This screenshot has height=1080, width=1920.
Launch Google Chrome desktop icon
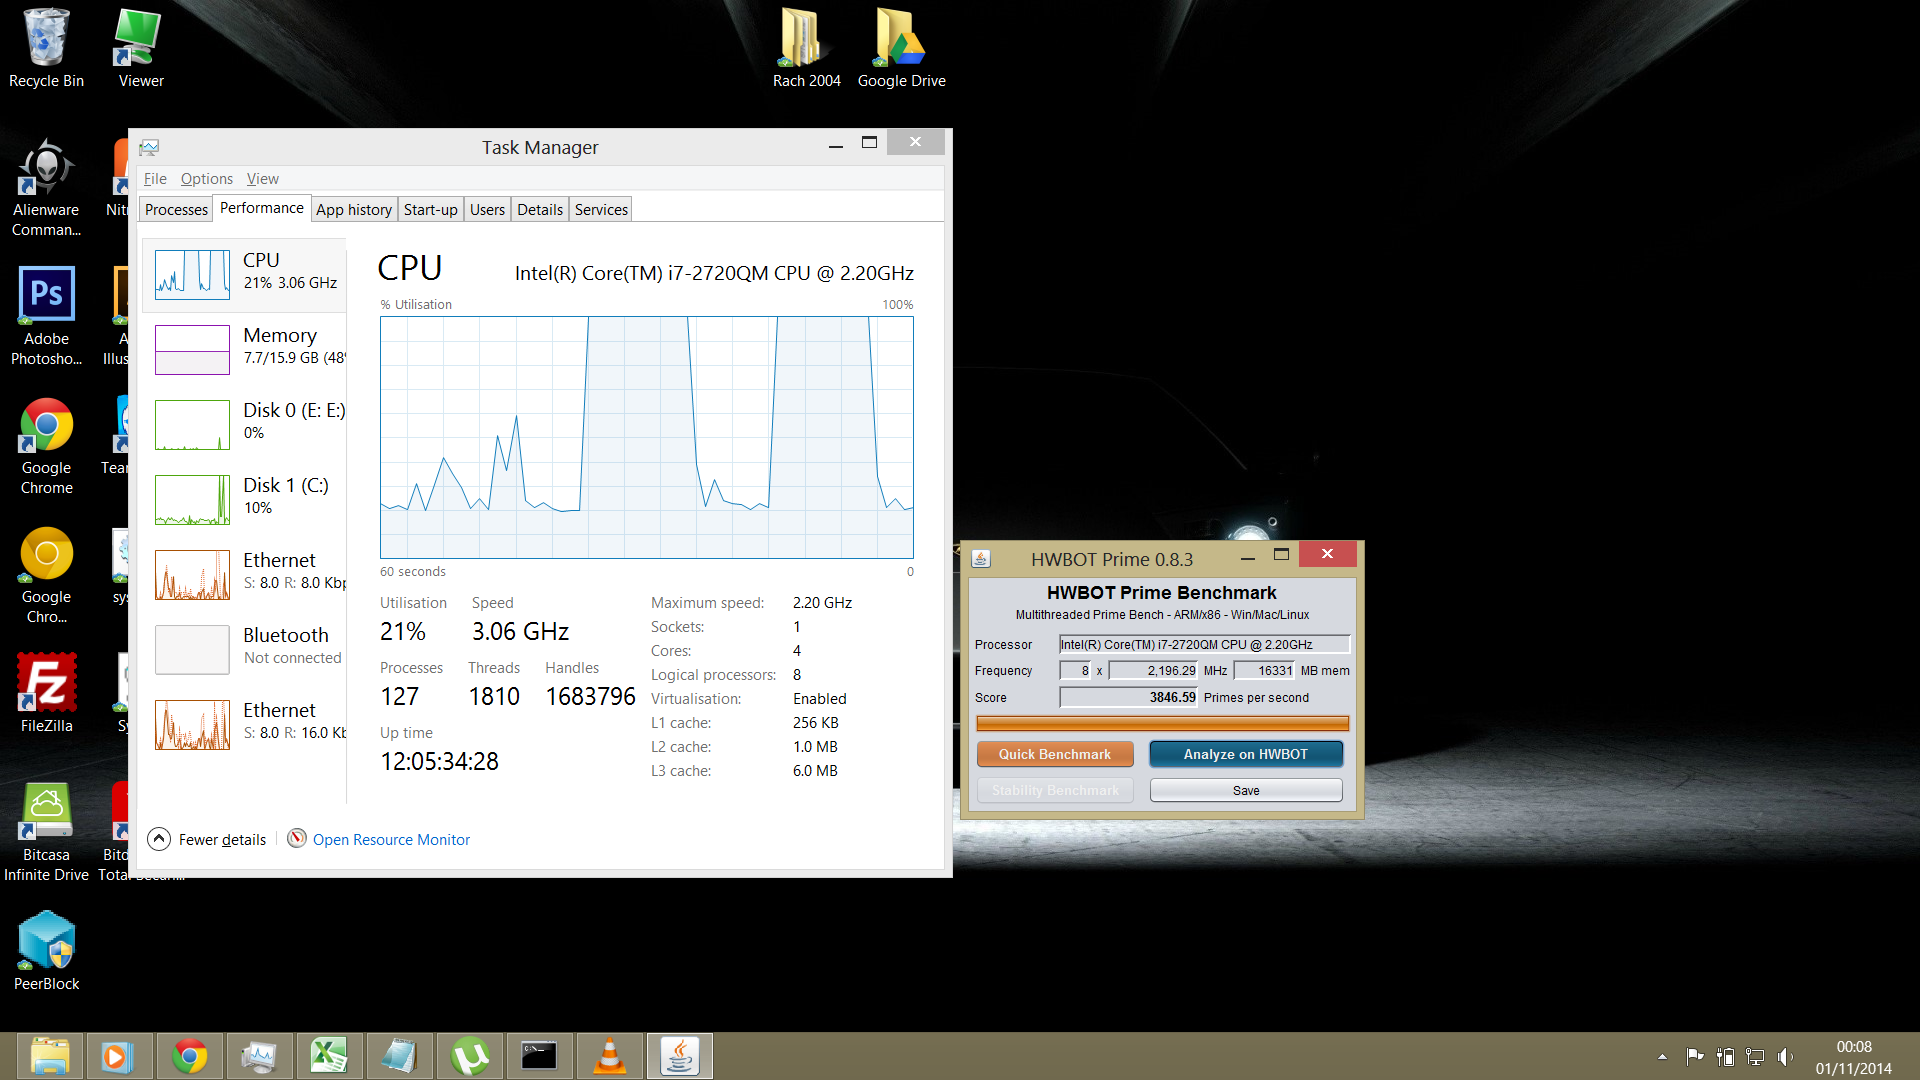[46, 446]
